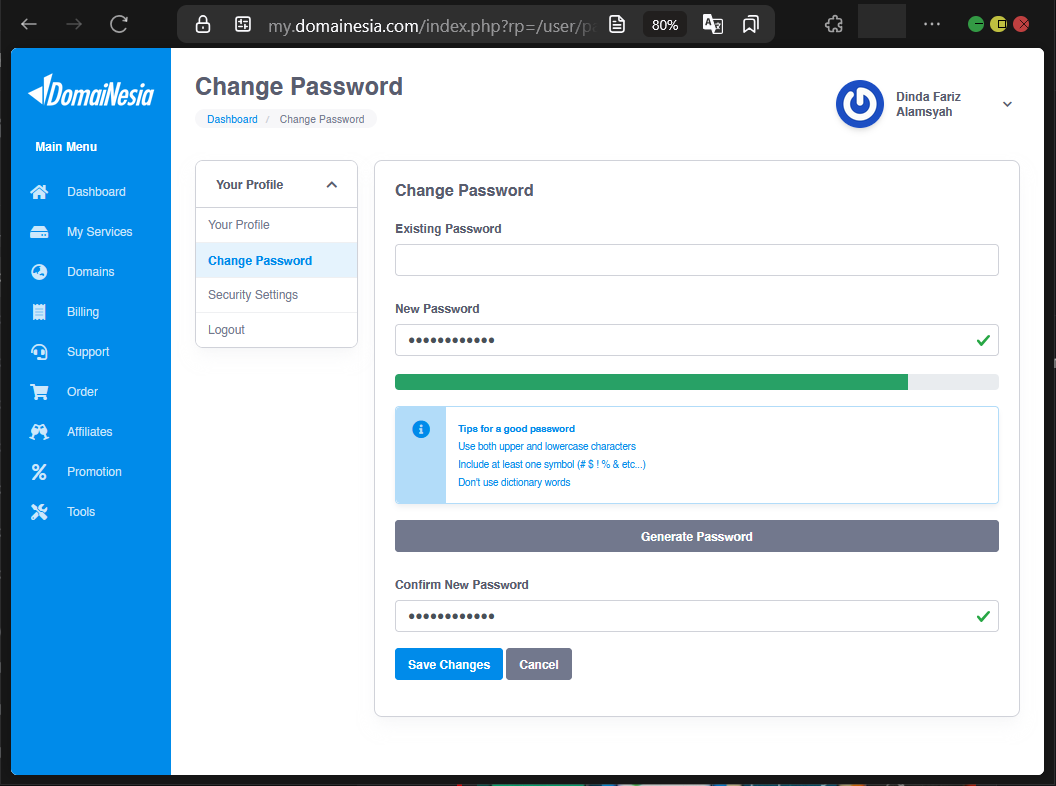Click the password strength progress bar
Screen dimensions: 1056x786
point(696,382)
